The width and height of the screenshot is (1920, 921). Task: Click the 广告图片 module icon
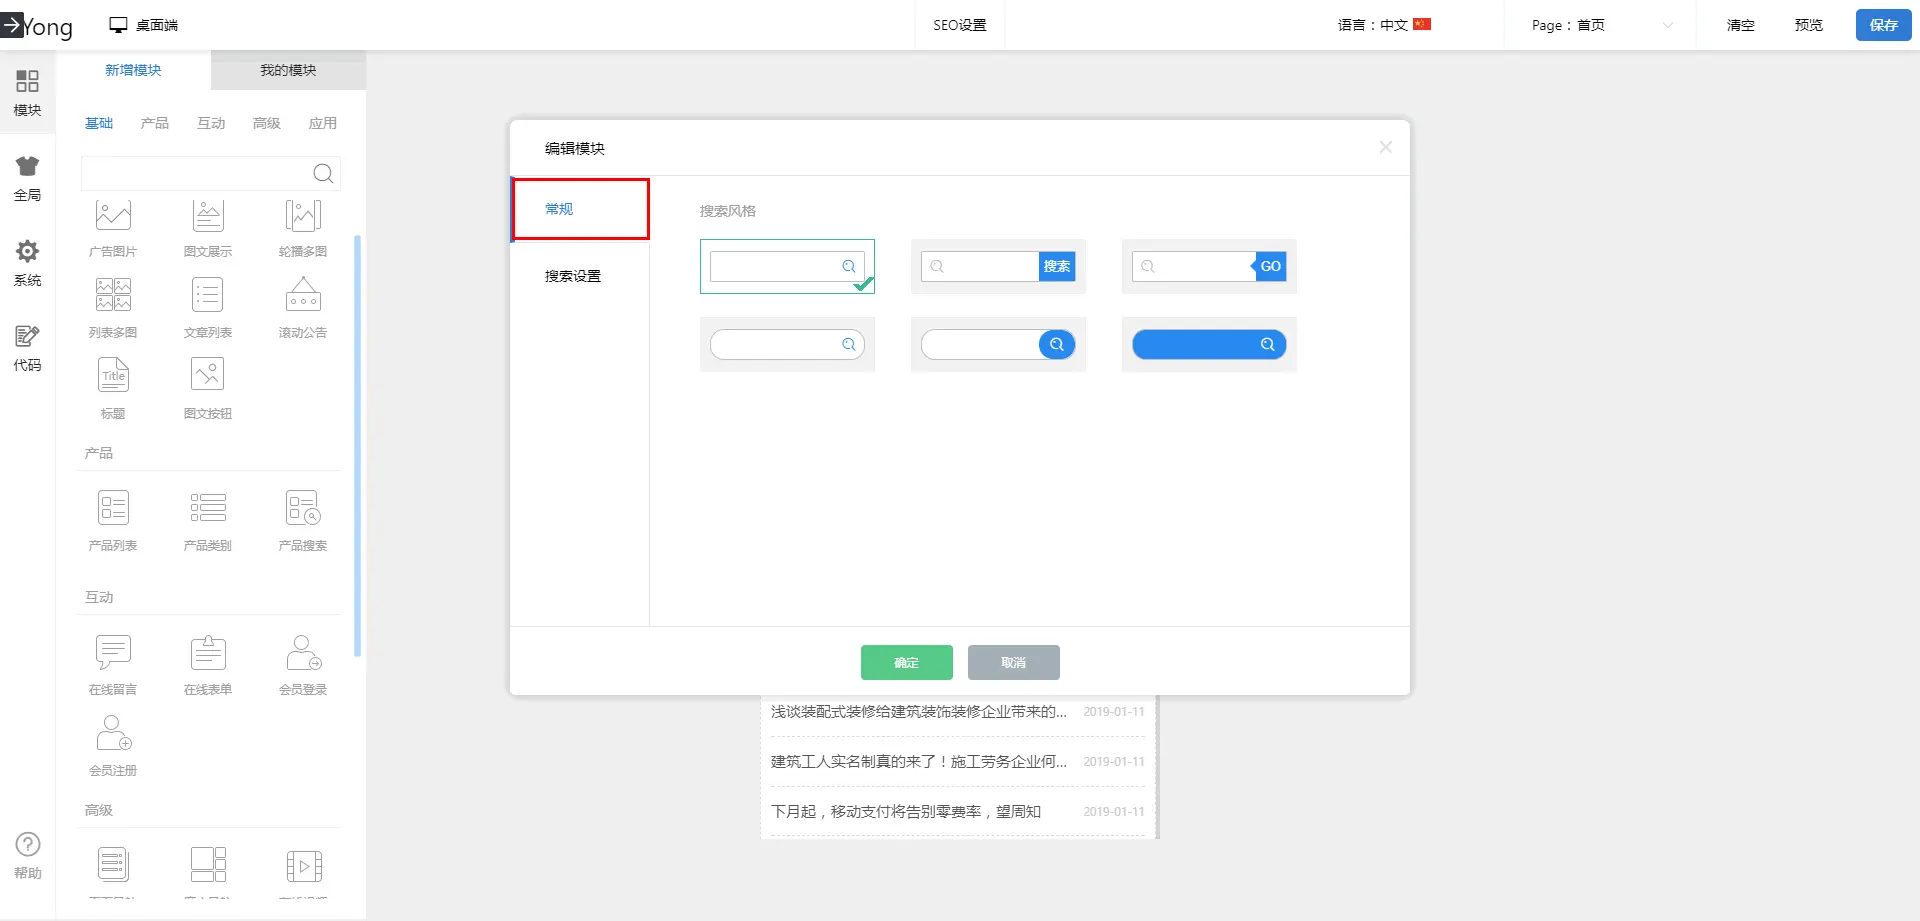(113, 216)
